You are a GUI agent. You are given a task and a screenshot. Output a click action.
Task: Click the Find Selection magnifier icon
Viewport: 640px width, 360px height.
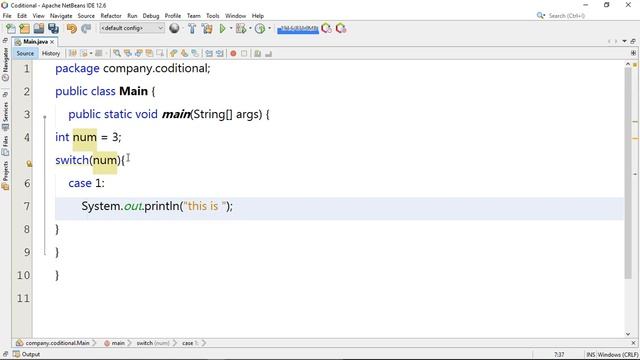tap(117, 53)
